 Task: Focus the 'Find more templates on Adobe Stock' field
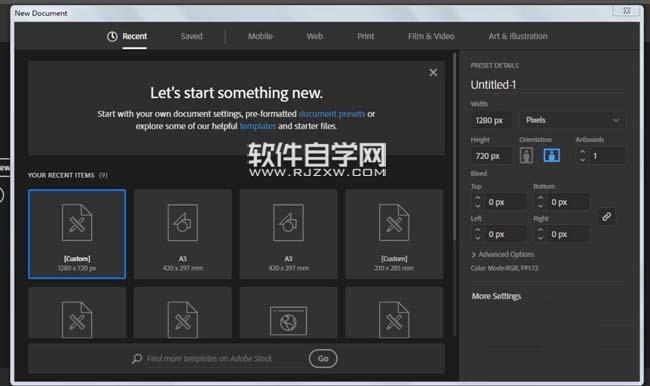(x=209, y=359)
